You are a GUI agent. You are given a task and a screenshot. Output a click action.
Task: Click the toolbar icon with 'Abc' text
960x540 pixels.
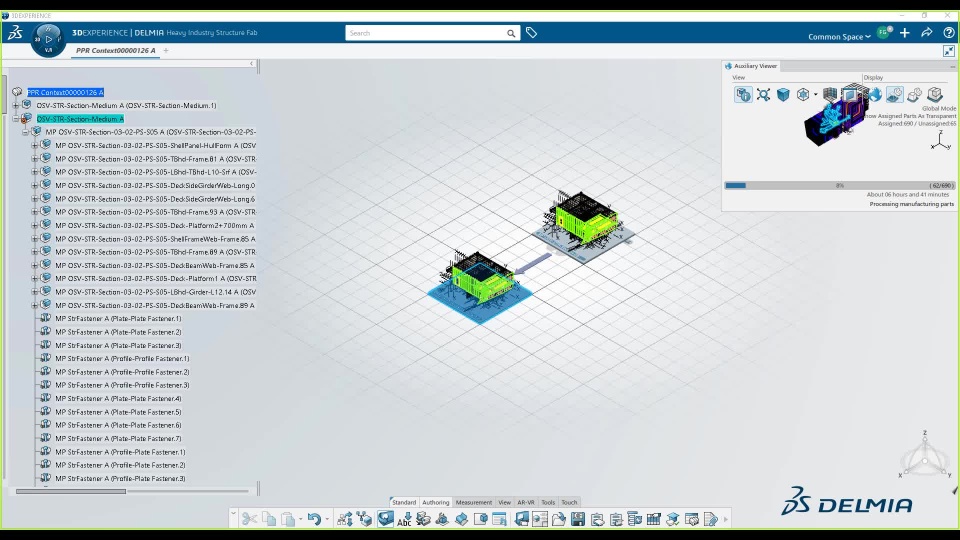click(404, 519)
